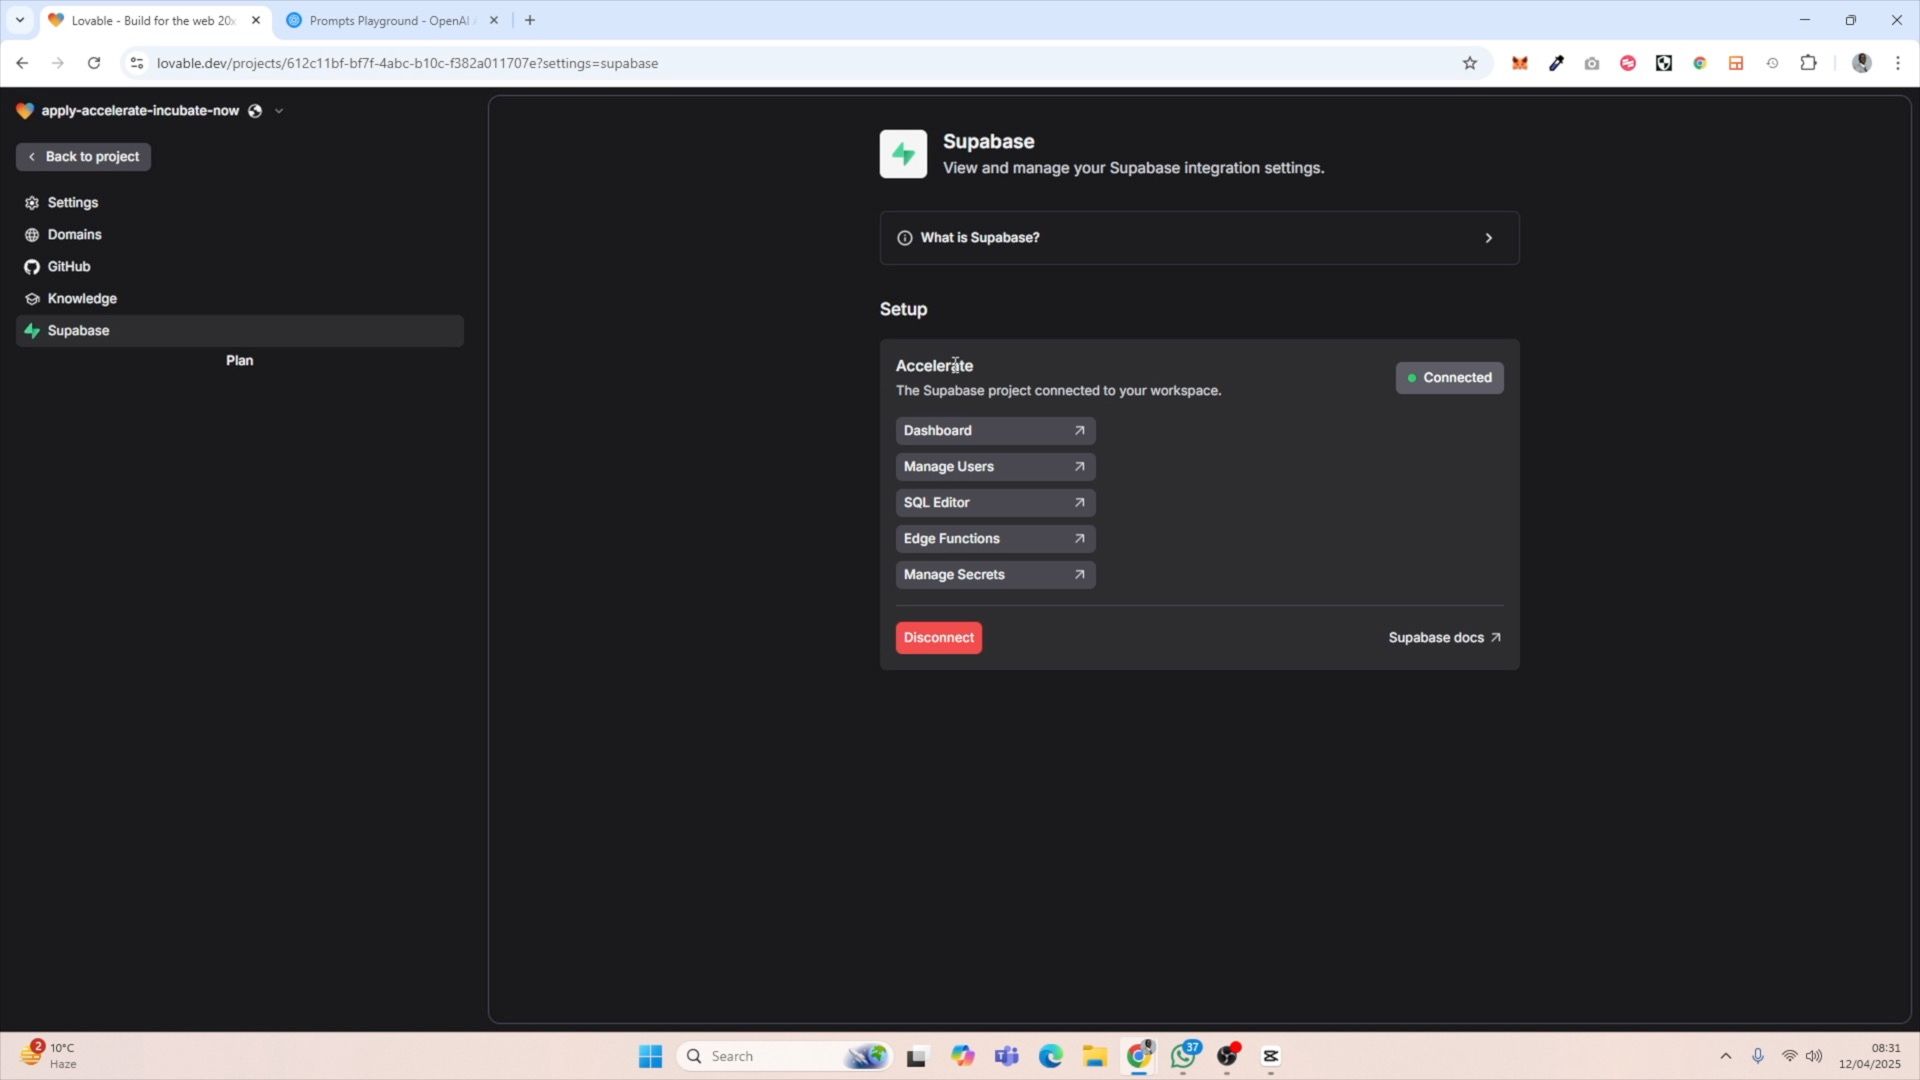The image size is (1920, 1080).
Task: Open File Explorer from taskbar
Action: pyautogui.click(x=1094, y=1056)
